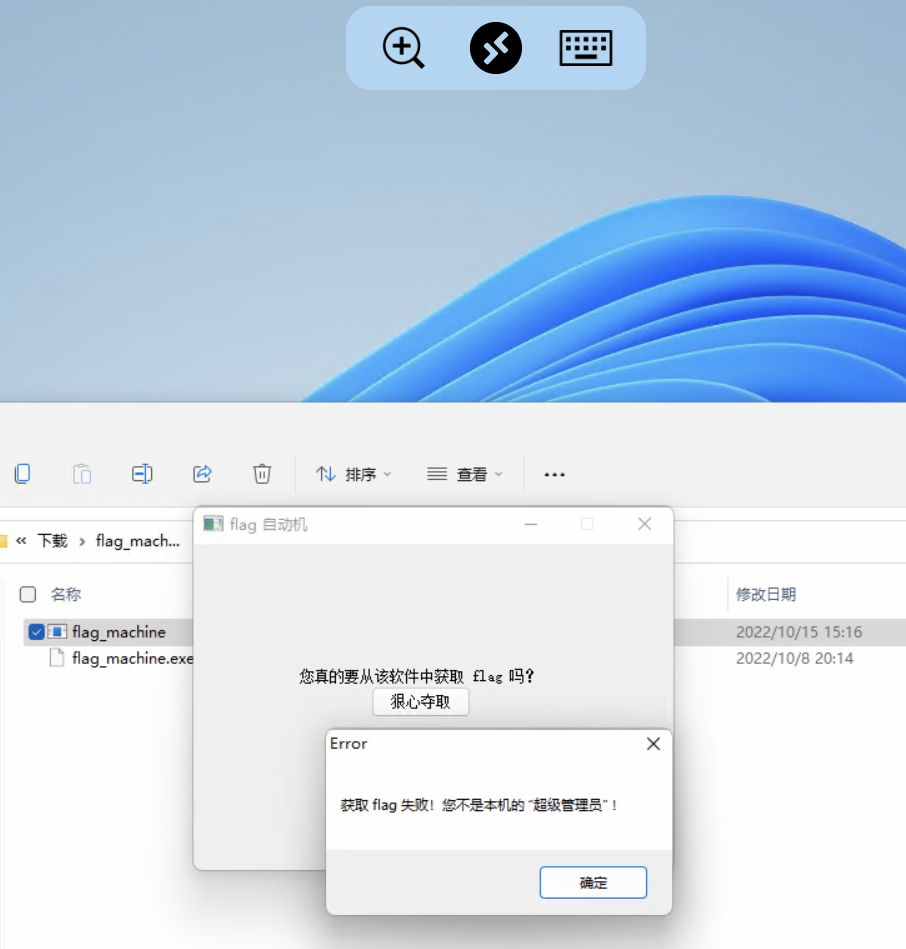The image size is (906, 949).
Task: Open the 排序 sort dropdown
Action: click(x=354, y=474)
